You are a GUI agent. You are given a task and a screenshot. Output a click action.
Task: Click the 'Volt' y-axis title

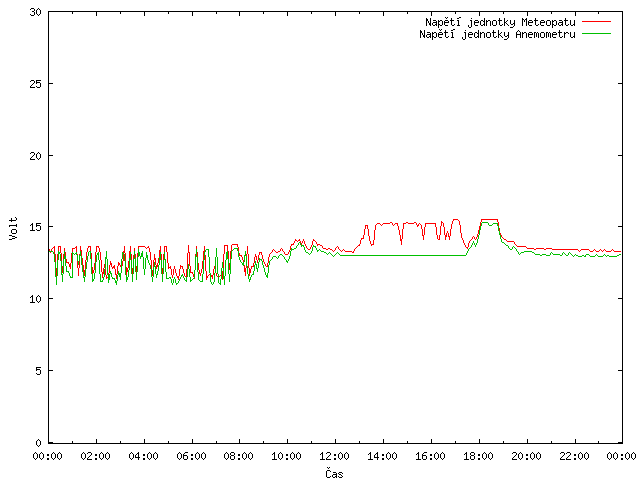pyautogui.click(x=13, y=228)
